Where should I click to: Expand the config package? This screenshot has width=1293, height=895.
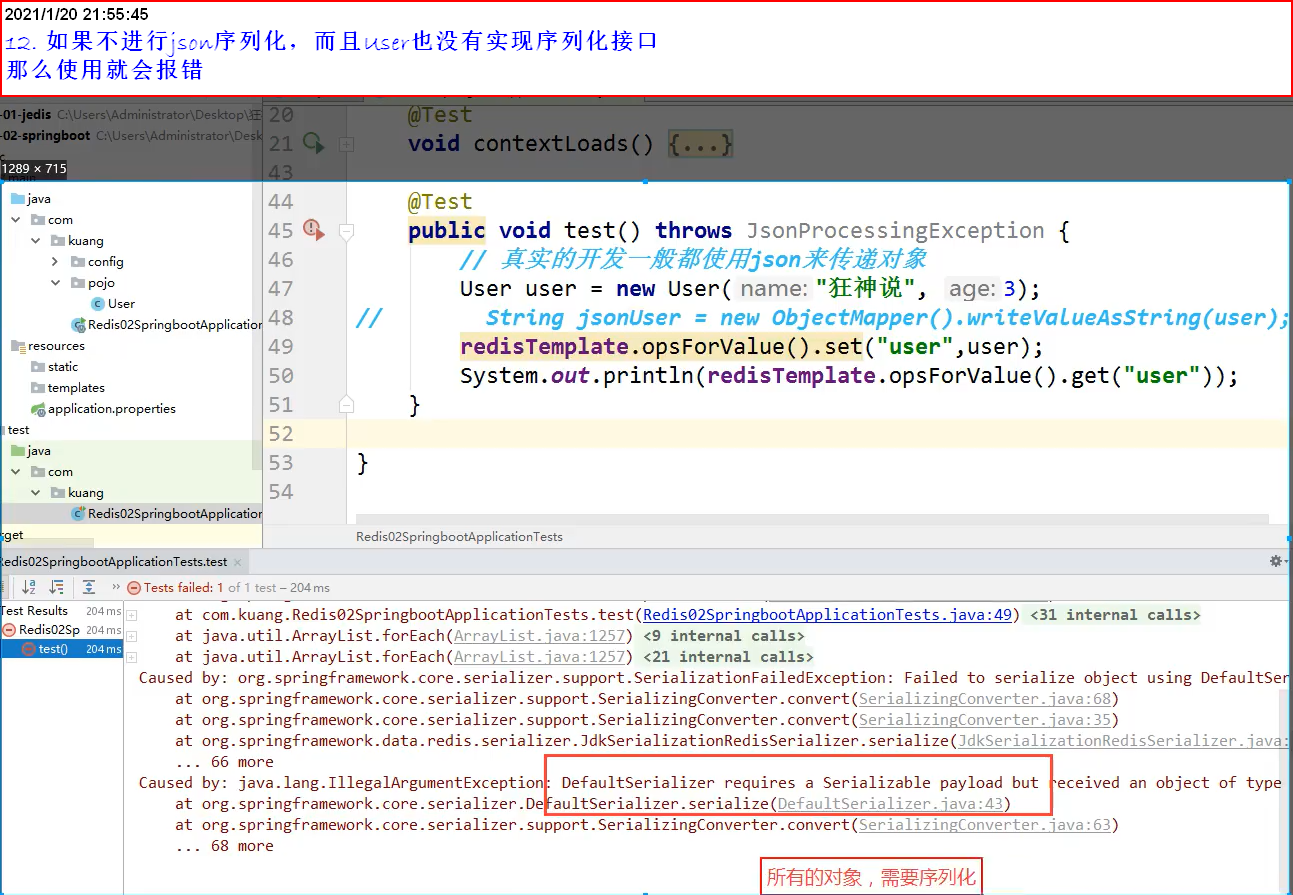pyautogui.click(x=56, y=262)
